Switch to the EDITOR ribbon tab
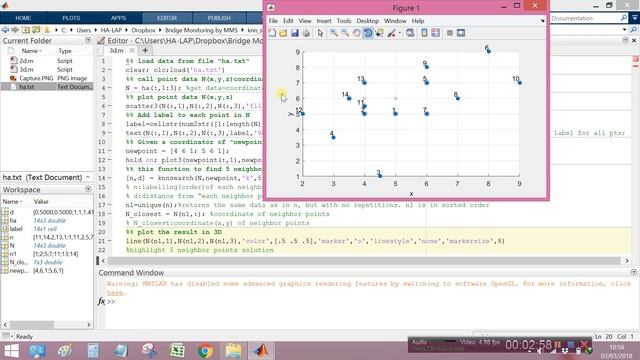The height and width of the screenshot is (360, 640). click(167, 18)
